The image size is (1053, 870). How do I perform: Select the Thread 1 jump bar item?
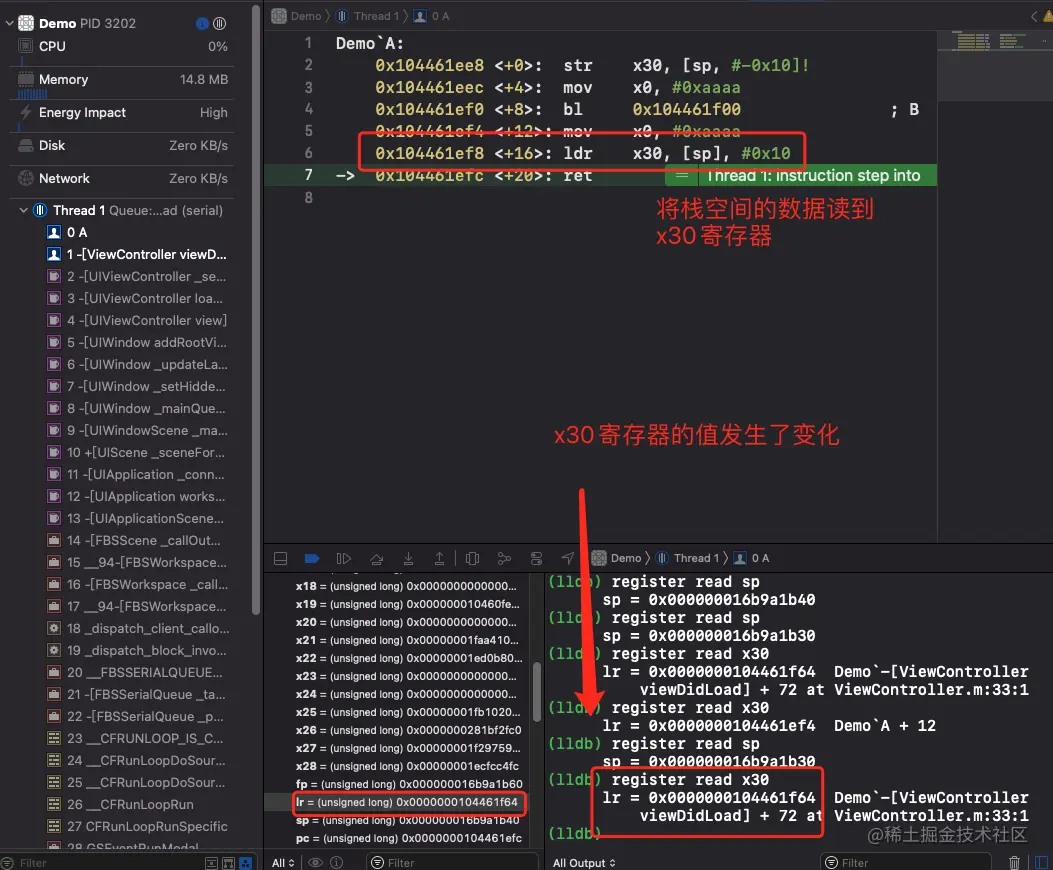click(370, 15)
